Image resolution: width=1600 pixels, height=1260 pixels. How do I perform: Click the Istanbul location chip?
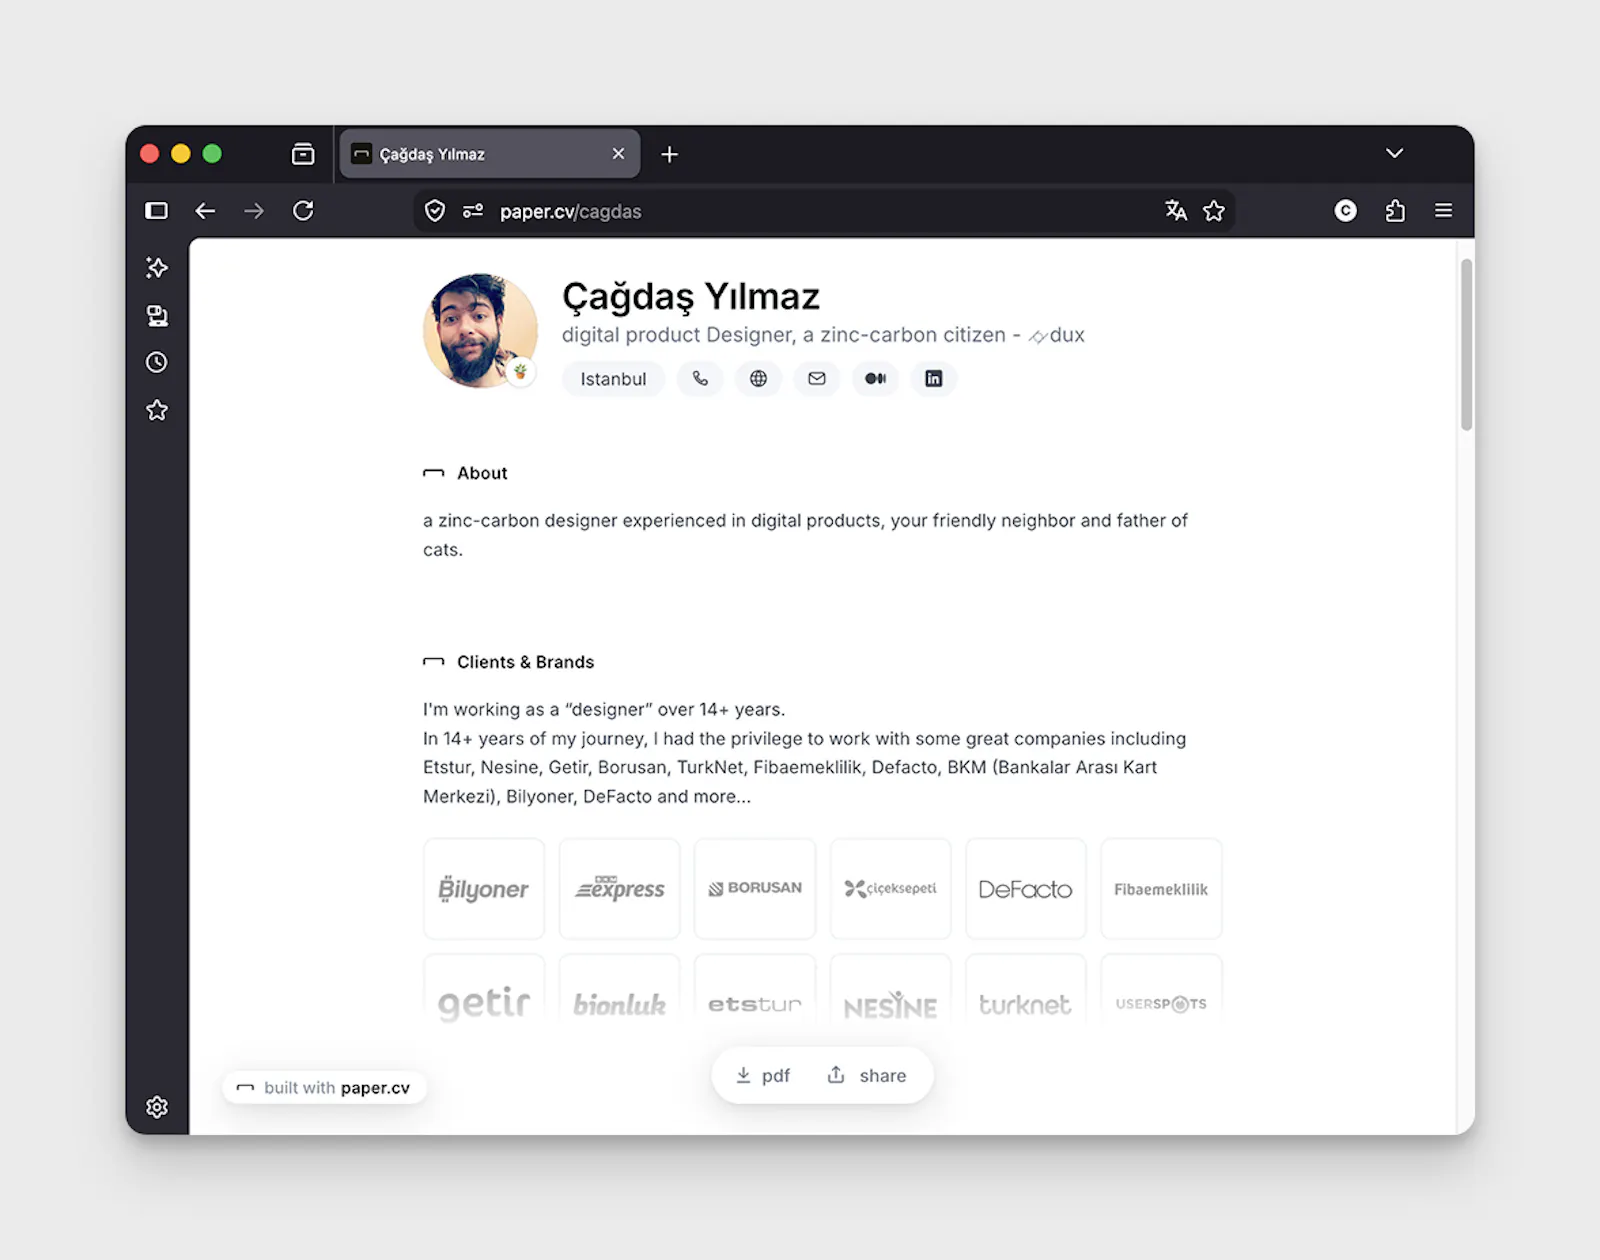click(x=613, y=379)
